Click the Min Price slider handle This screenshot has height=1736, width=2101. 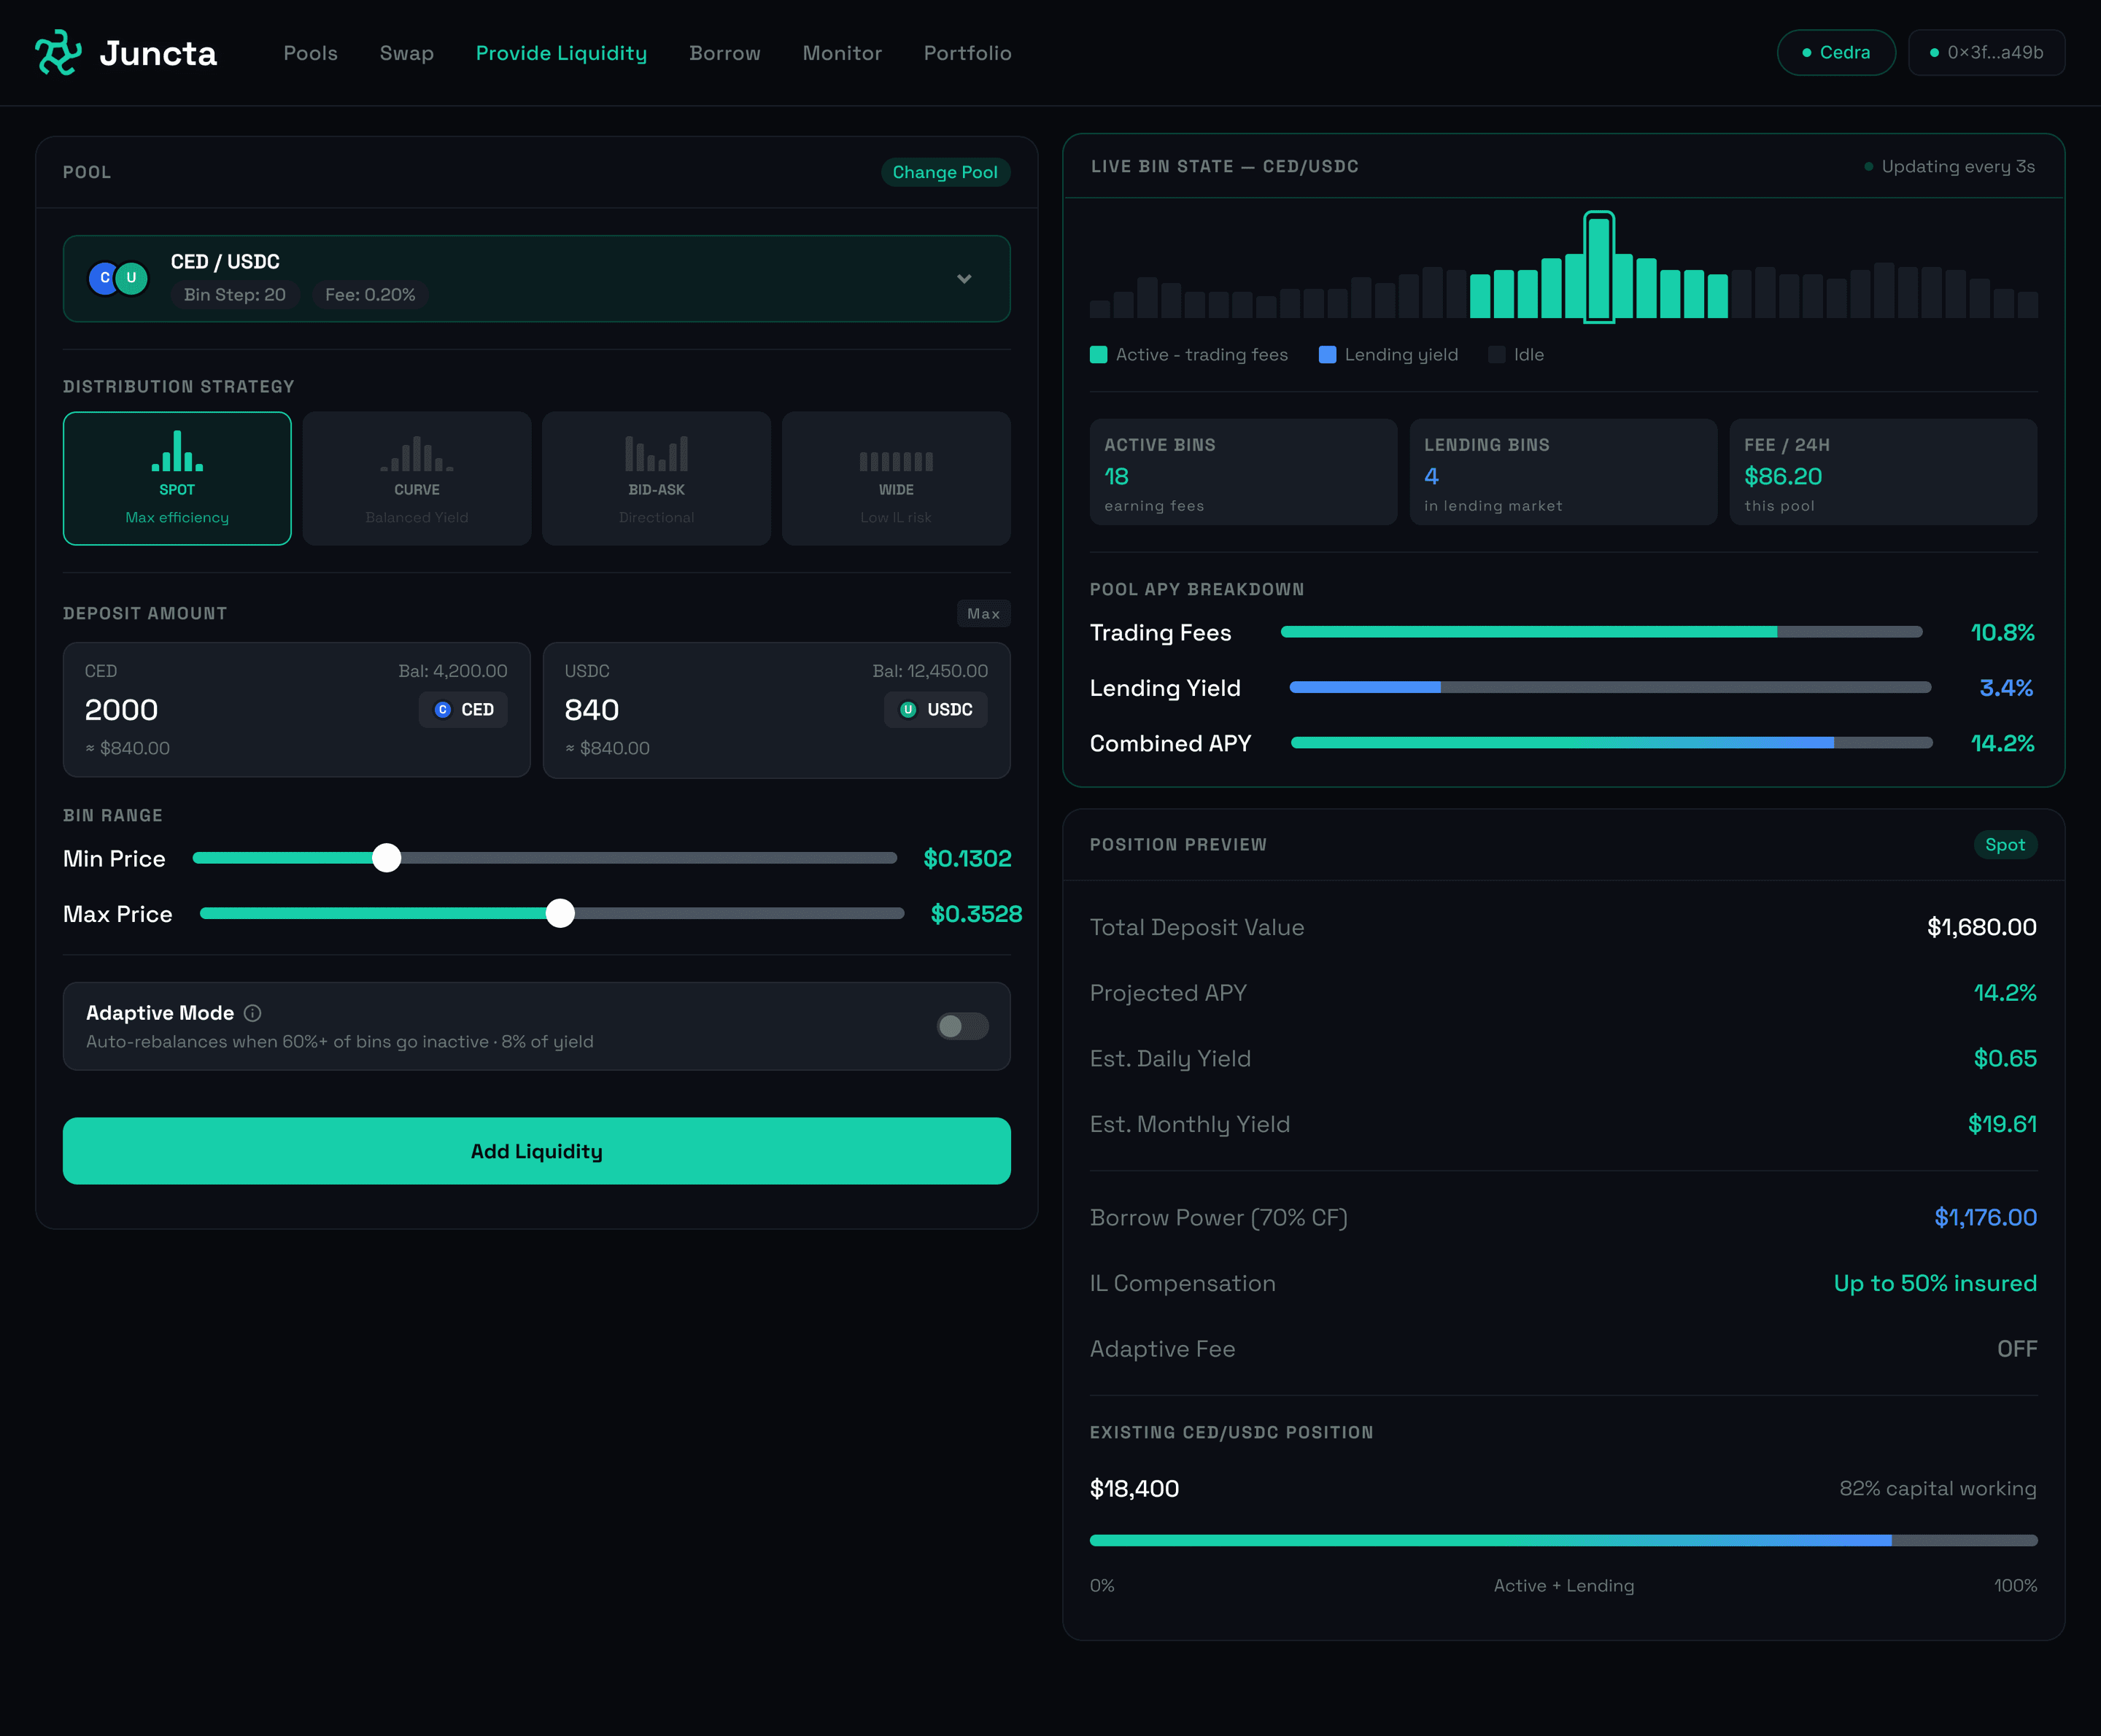point(386,858)
